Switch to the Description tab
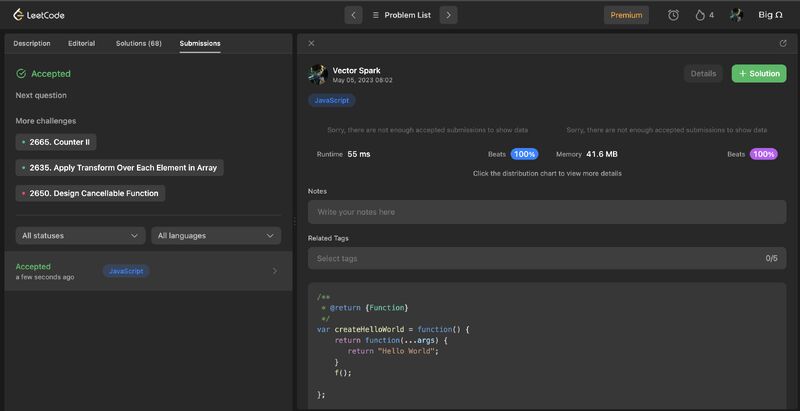Viewport: 800px width, 411px height. [31, 43]
